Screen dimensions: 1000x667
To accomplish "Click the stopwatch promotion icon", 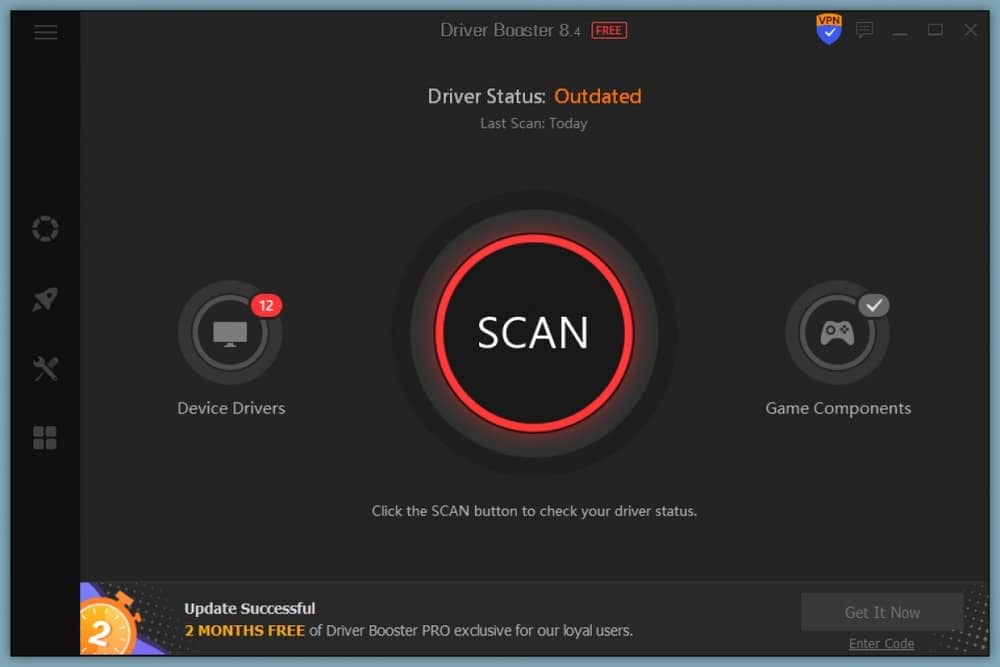I will click(x=108, y=625).
